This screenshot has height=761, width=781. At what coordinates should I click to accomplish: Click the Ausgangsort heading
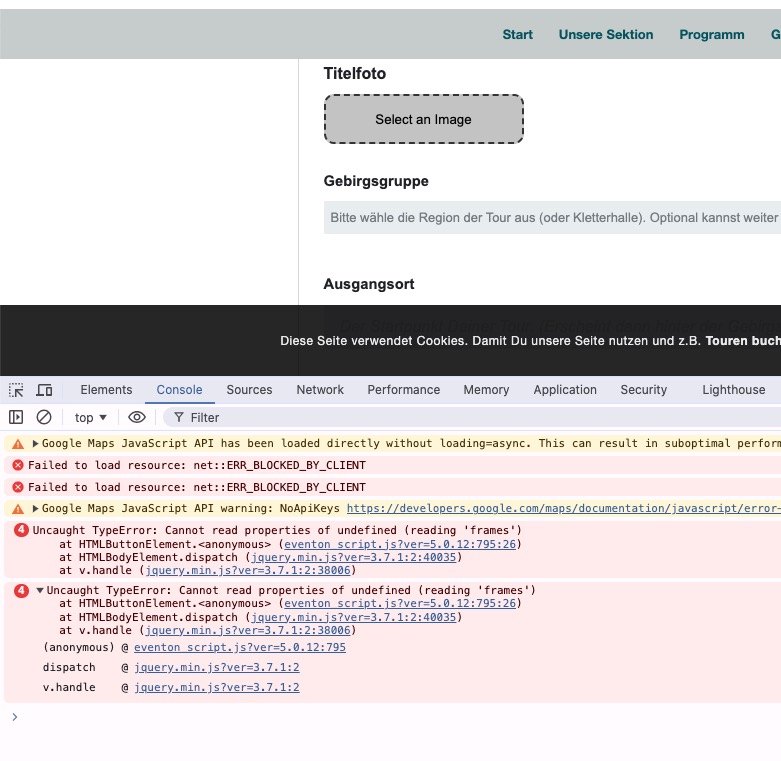click(x=369, y=284)
